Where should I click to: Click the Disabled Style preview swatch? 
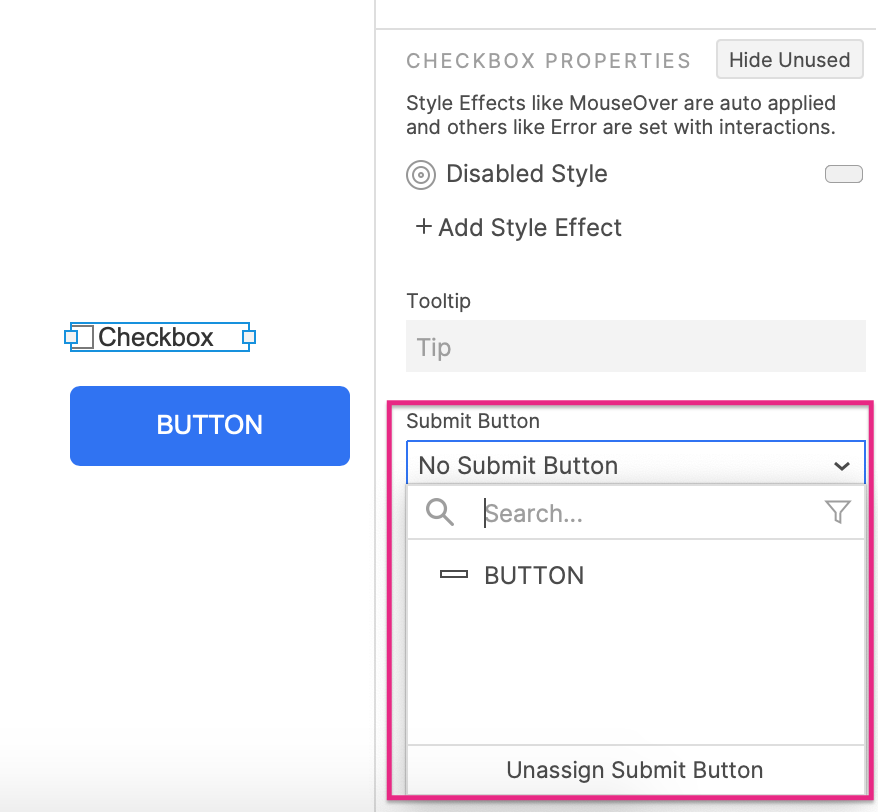point(843,174)
